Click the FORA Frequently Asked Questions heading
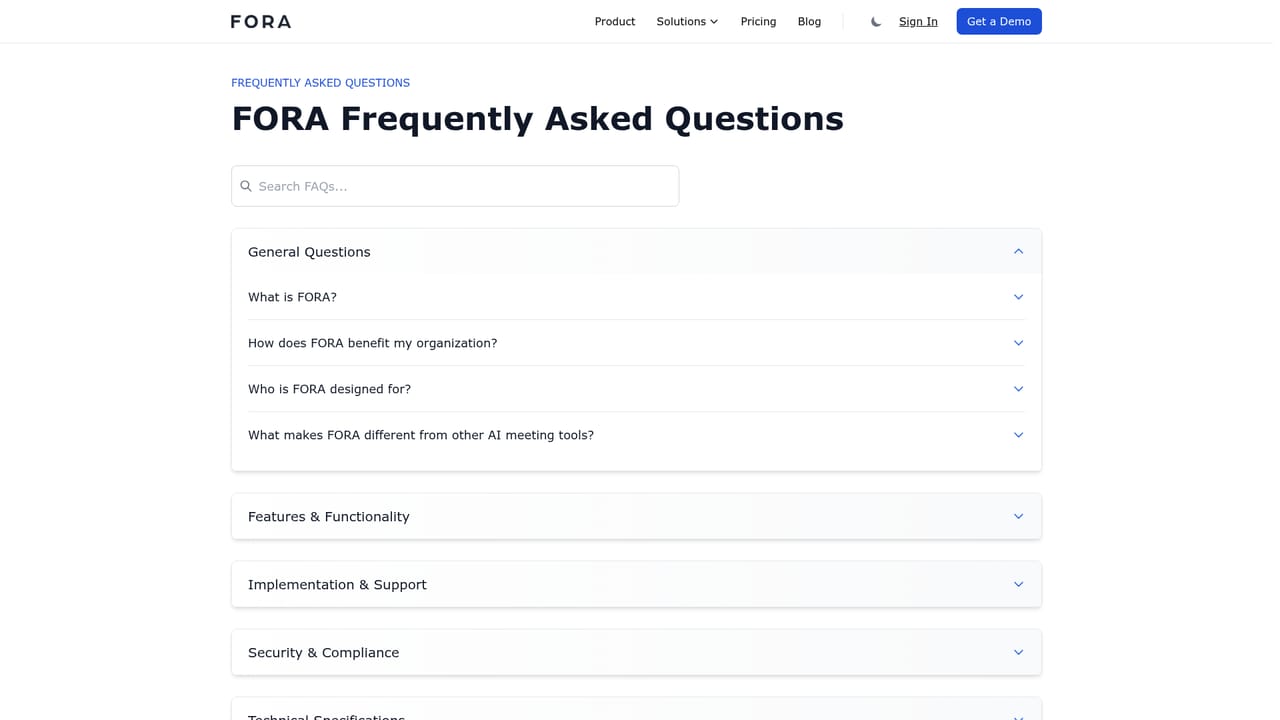Image resolution: width=1280 pixels, height=720 pixels. tap(537, 118)
